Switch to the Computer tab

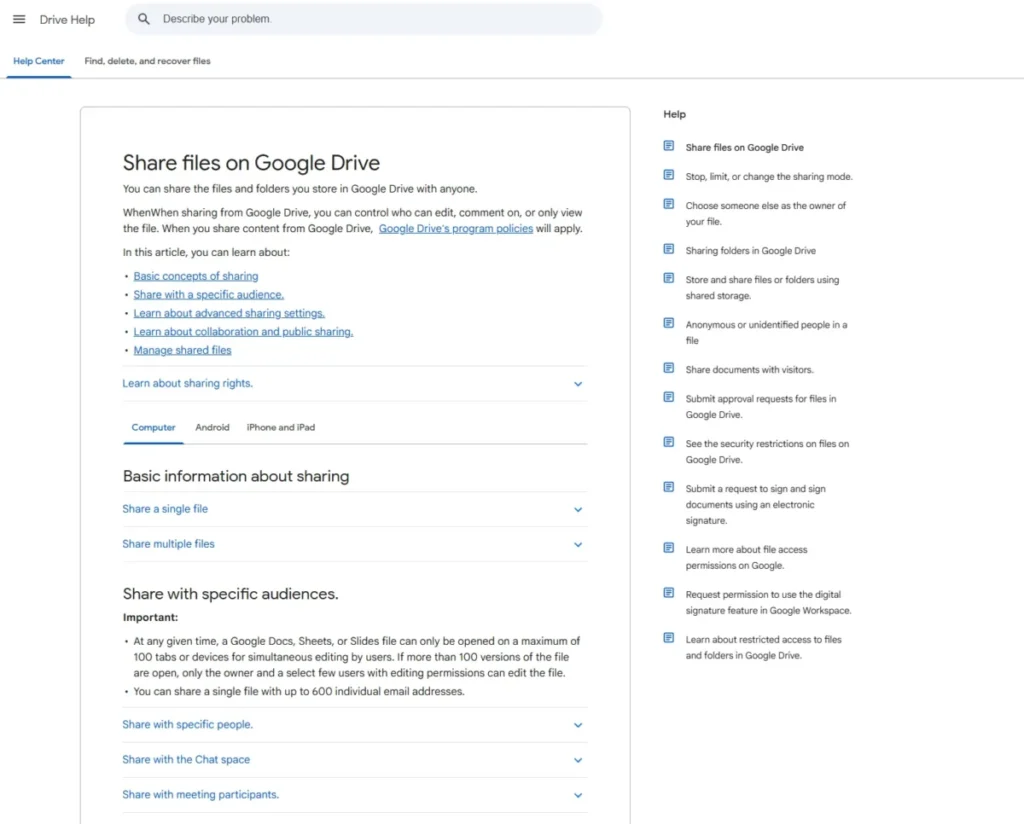click(153, 428)
